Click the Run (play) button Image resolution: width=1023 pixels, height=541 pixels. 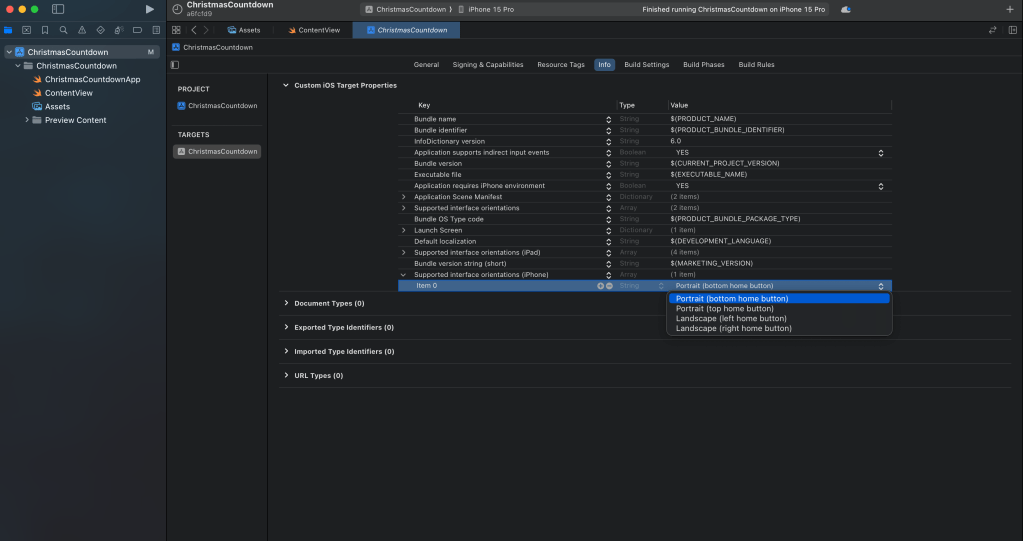point(150,9)
